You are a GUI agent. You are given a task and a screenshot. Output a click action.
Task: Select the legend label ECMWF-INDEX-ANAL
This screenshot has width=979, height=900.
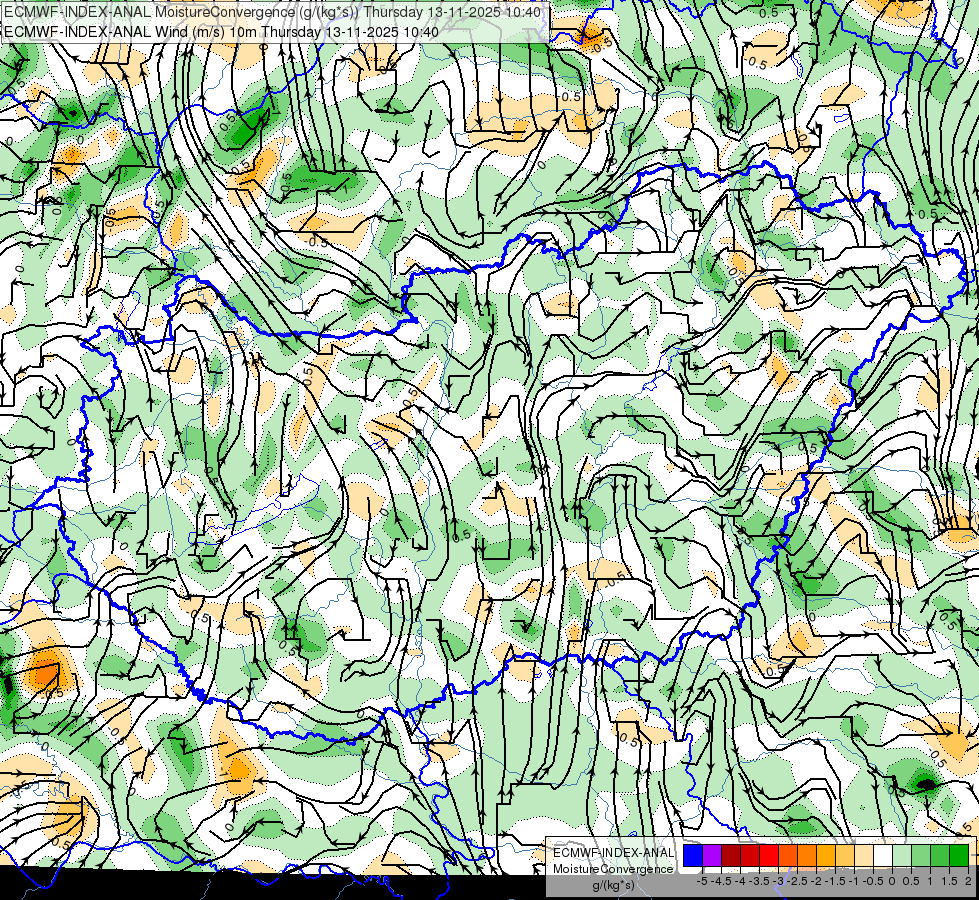(613, 853)
